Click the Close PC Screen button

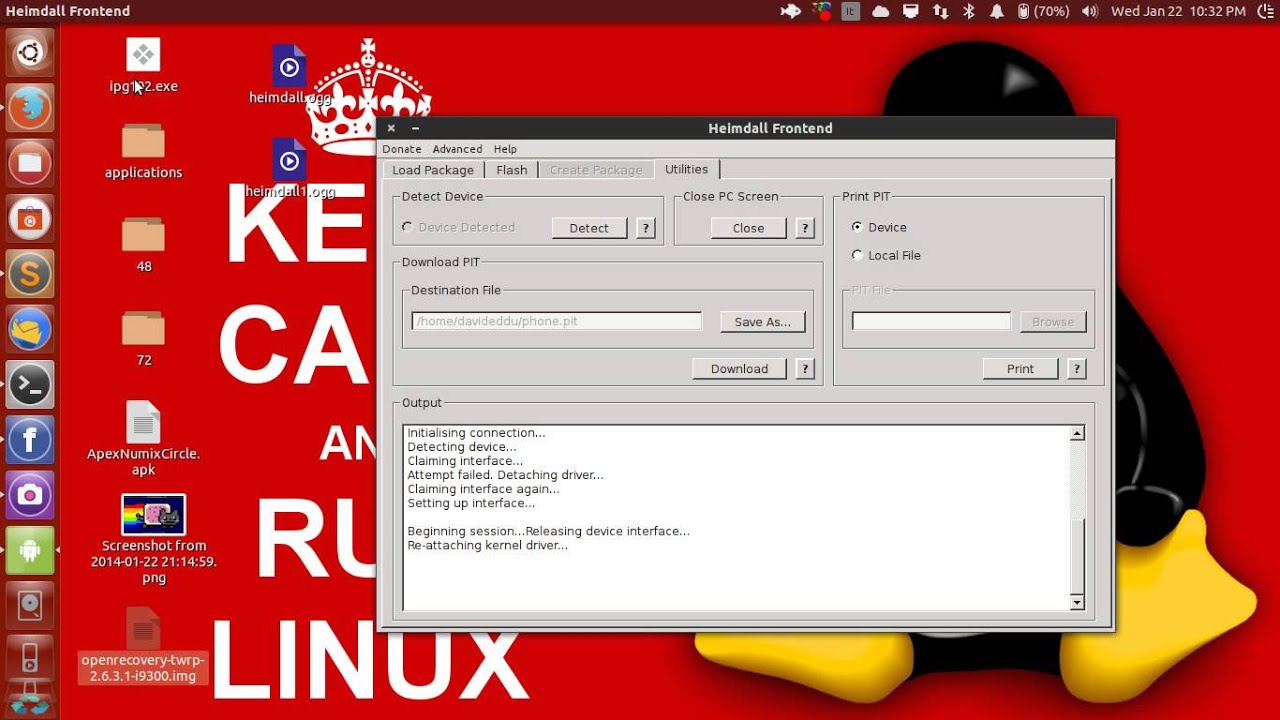[x=748, y=228]
